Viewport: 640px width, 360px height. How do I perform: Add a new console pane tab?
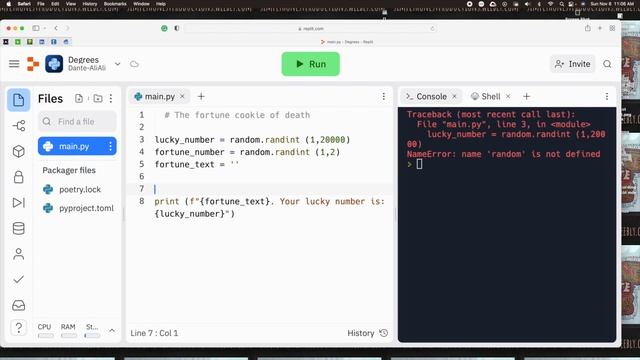(527, 96)
